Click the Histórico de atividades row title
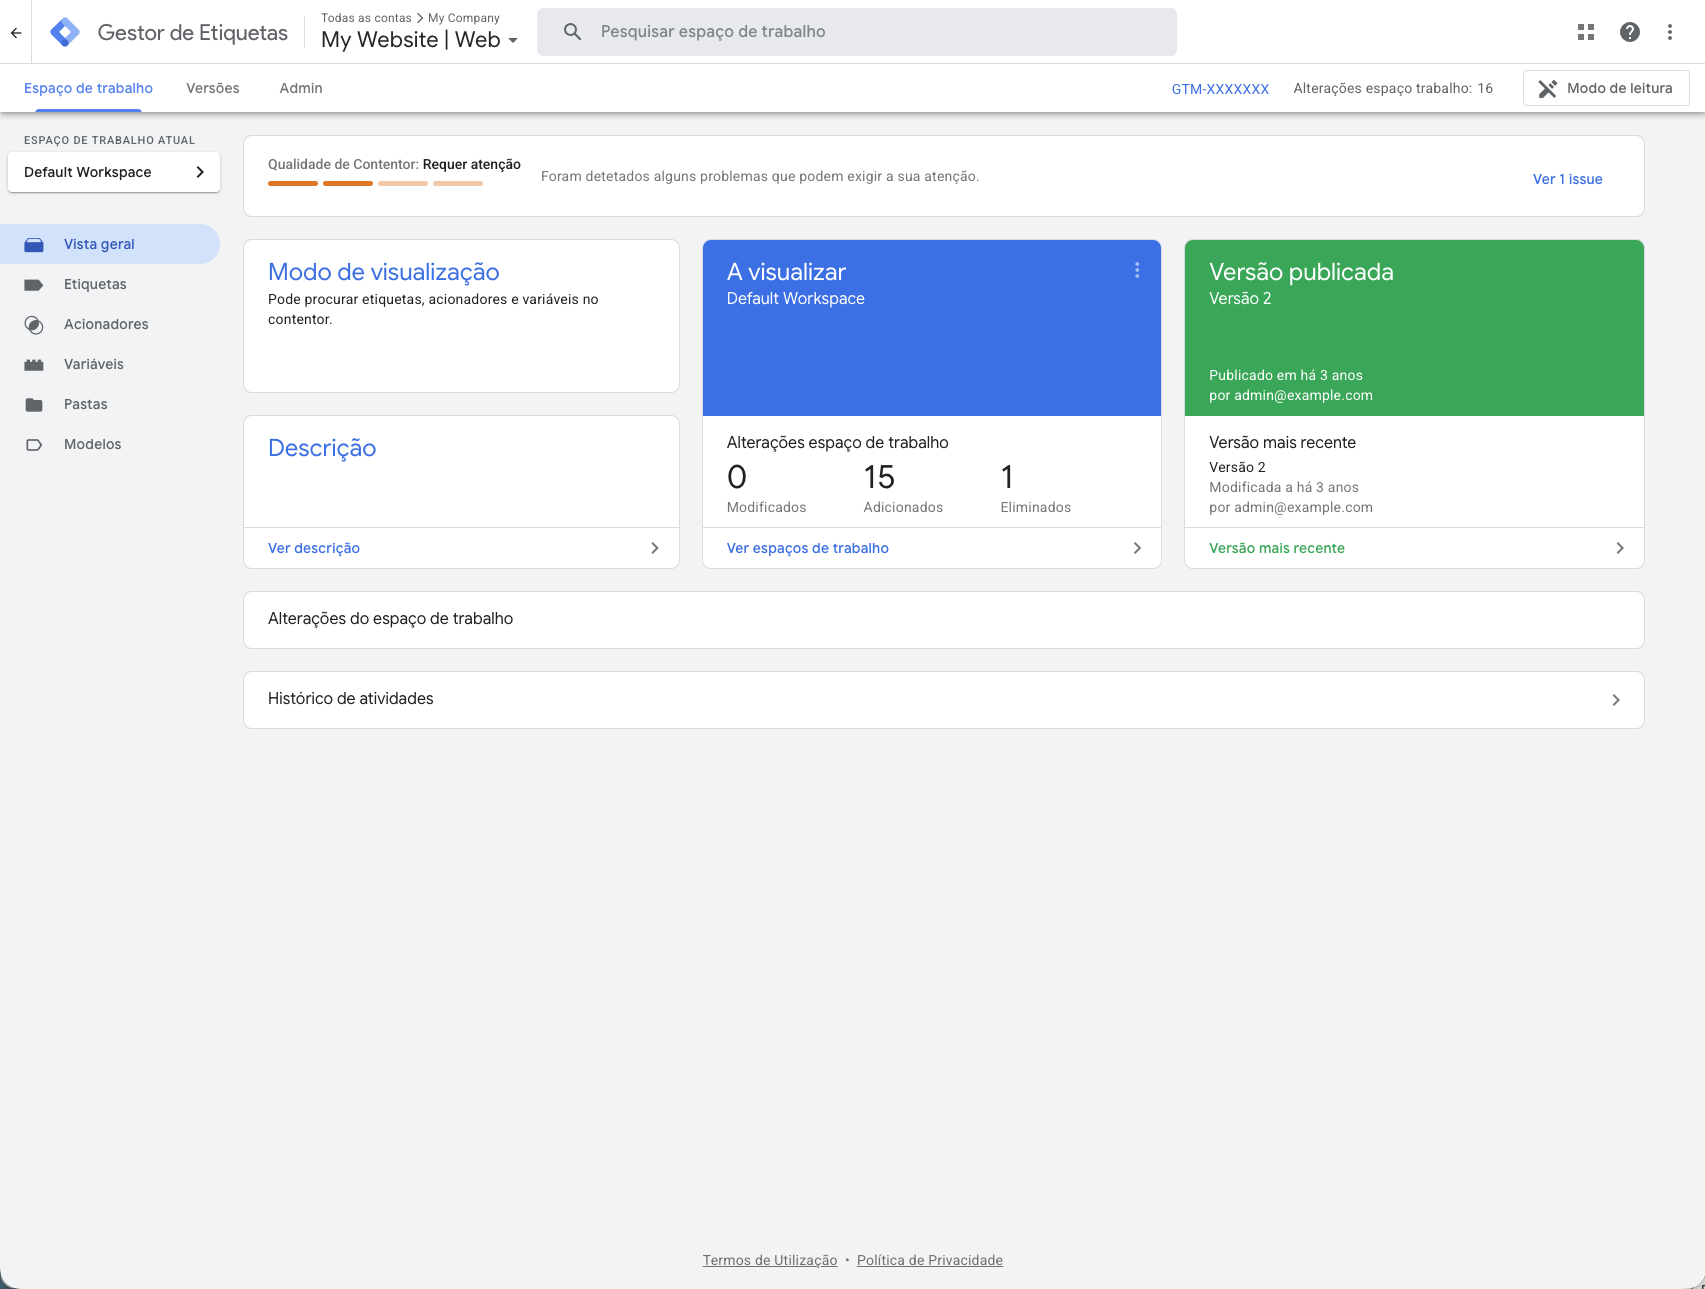This screenshot has width=1705, height=1289. click(x=351, y=699)
